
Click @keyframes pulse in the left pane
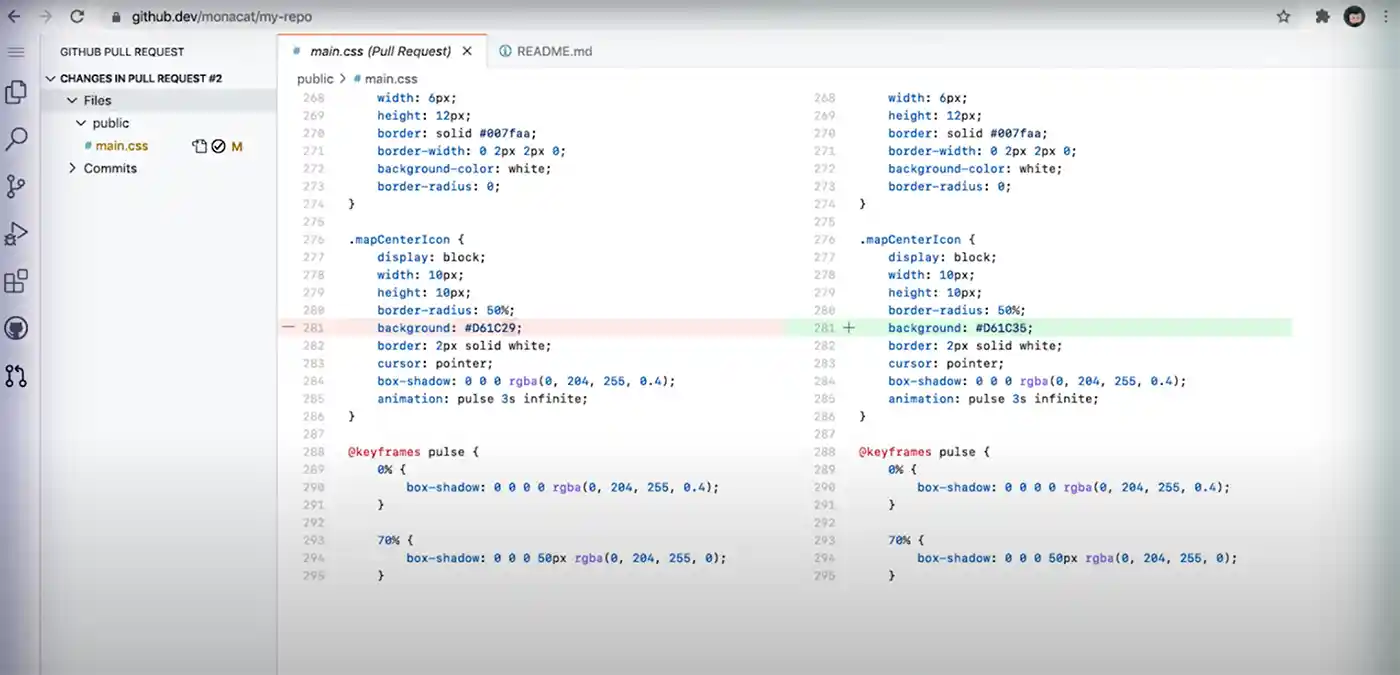pos(406,452)
